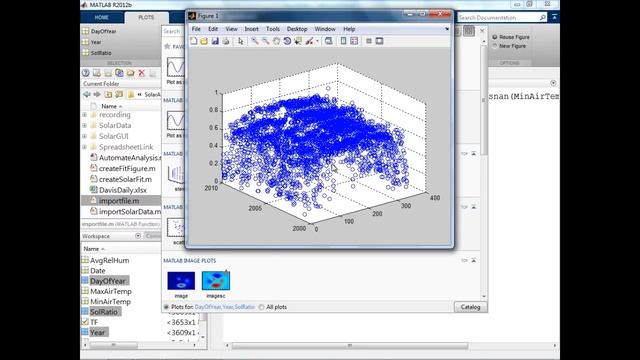
Task: Switch to the HOME tab in MATLAB
Action: (102, 18)
